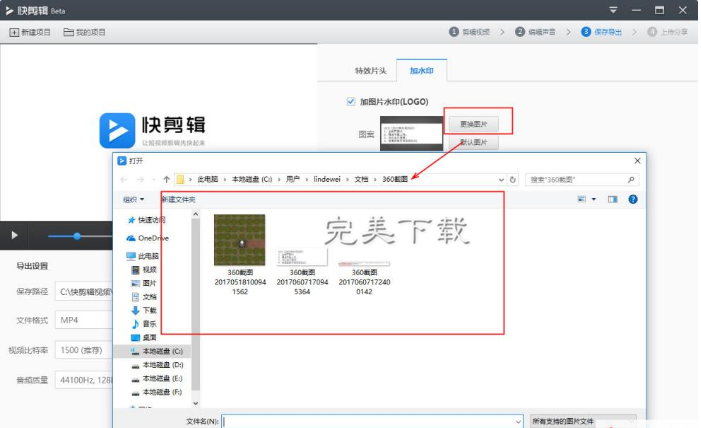This screenshot has width=701, height=428.
Task: Select 本地磁盘 (F:) in navigation tree
Action: pos(157,392)
